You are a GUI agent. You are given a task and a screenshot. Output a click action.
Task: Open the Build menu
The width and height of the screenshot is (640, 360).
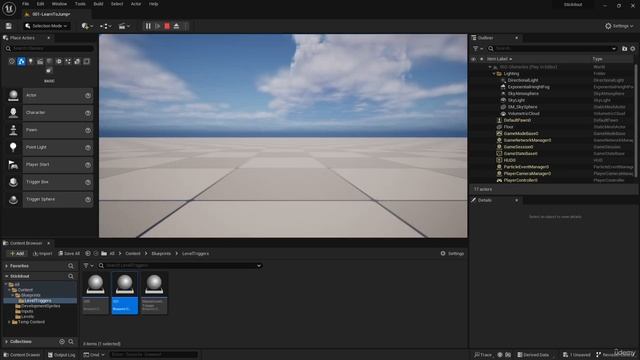click(98, 4)
